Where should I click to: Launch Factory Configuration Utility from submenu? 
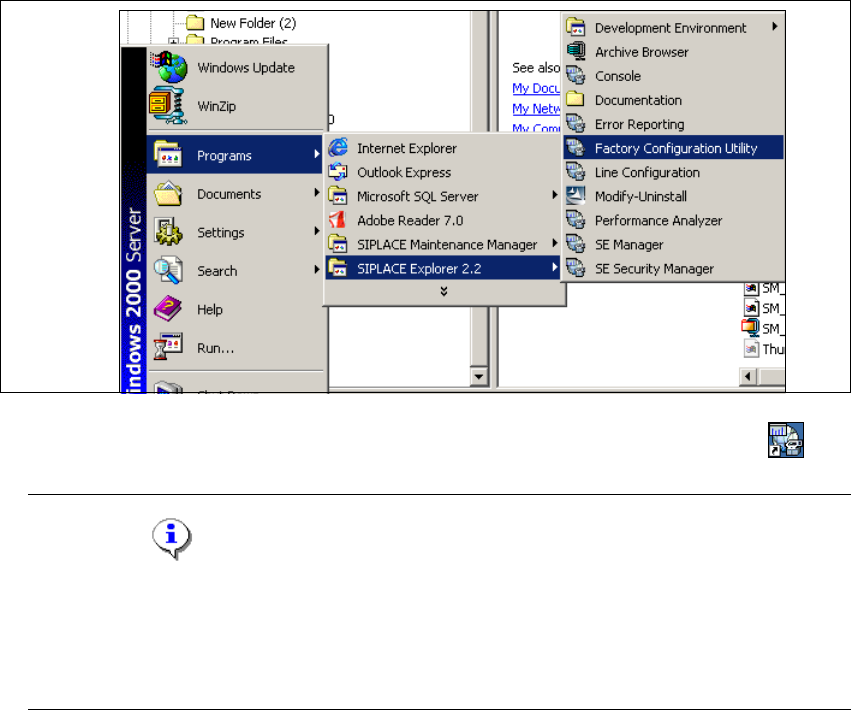[674, 148]
